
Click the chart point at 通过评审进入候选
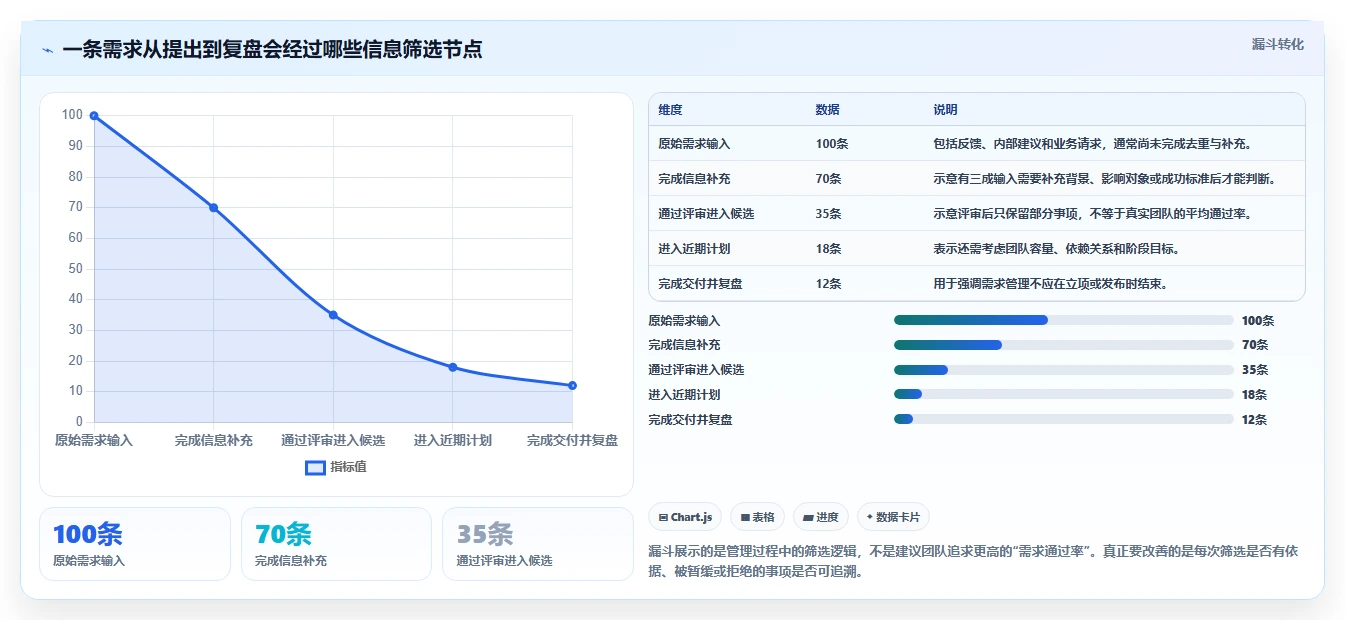[x=333, y=315]
